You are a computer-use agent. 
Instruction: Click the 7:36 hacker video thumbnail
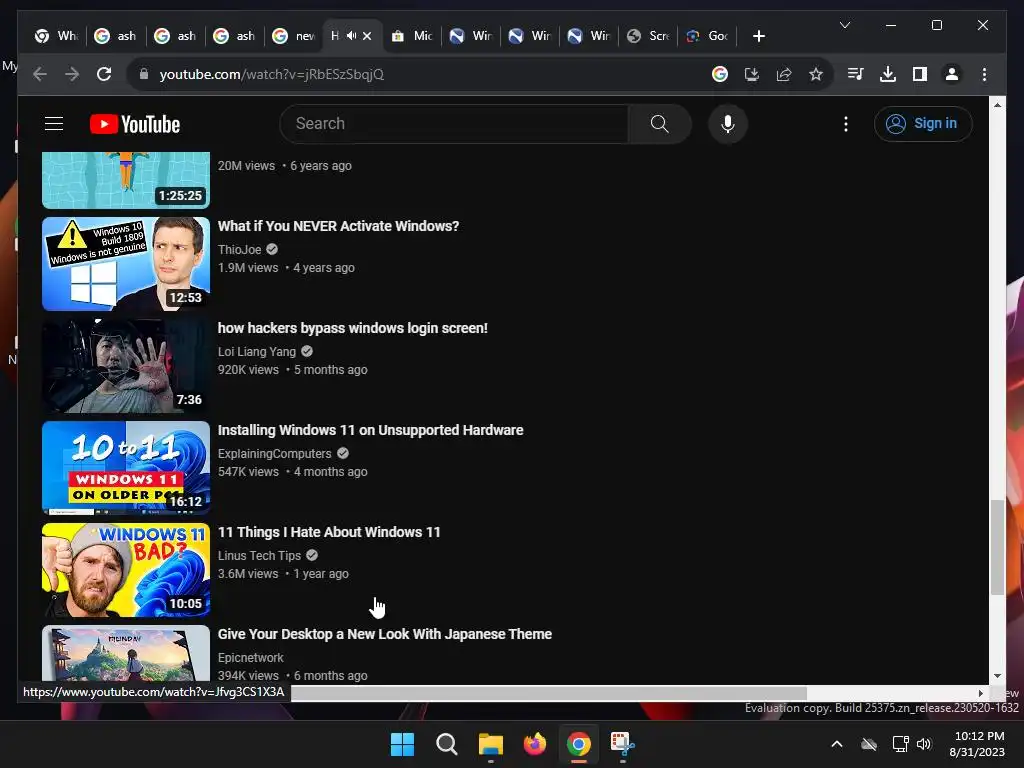click(x=126, y=366)
